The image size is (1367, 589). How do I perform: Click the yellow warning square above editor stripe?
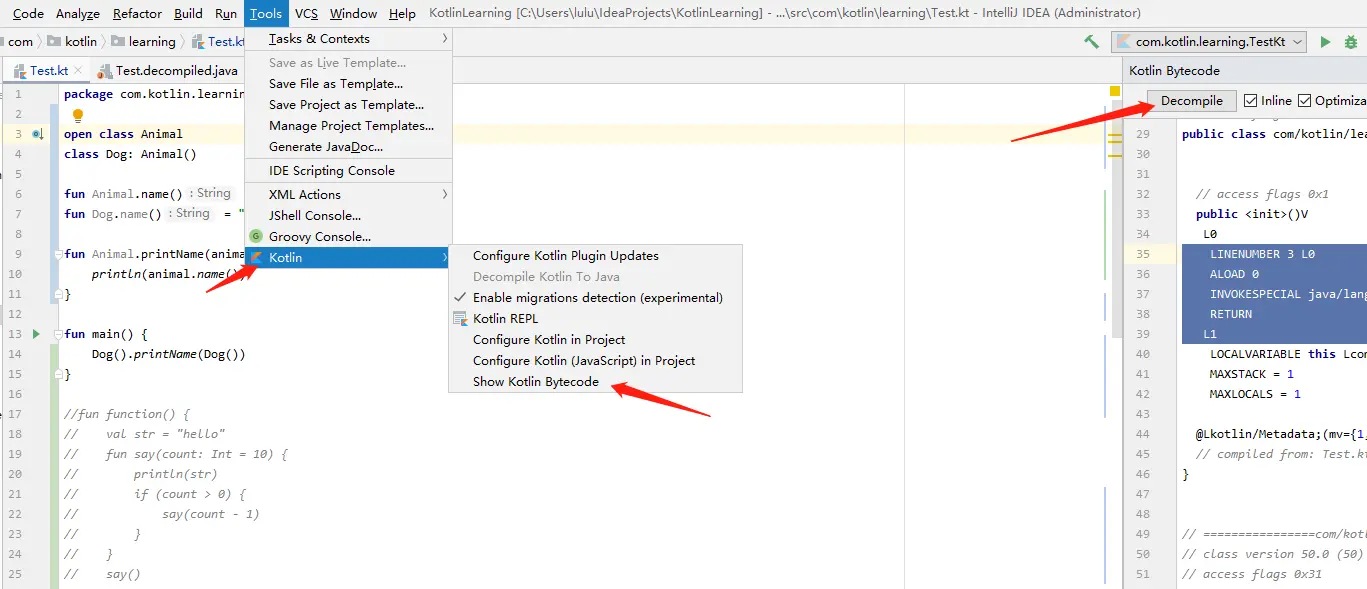click(x=1115, y=91)
